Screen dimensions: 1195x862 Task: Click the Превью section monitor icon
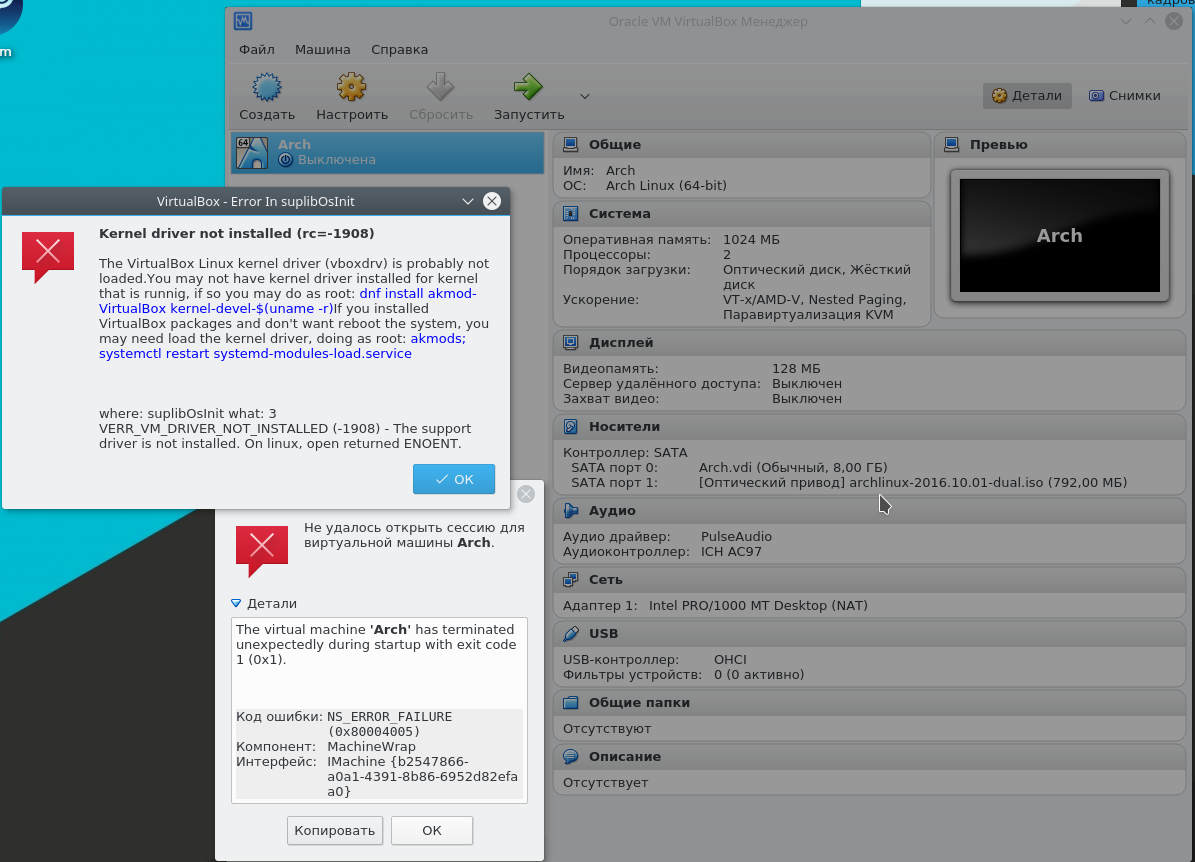(951, 144)
